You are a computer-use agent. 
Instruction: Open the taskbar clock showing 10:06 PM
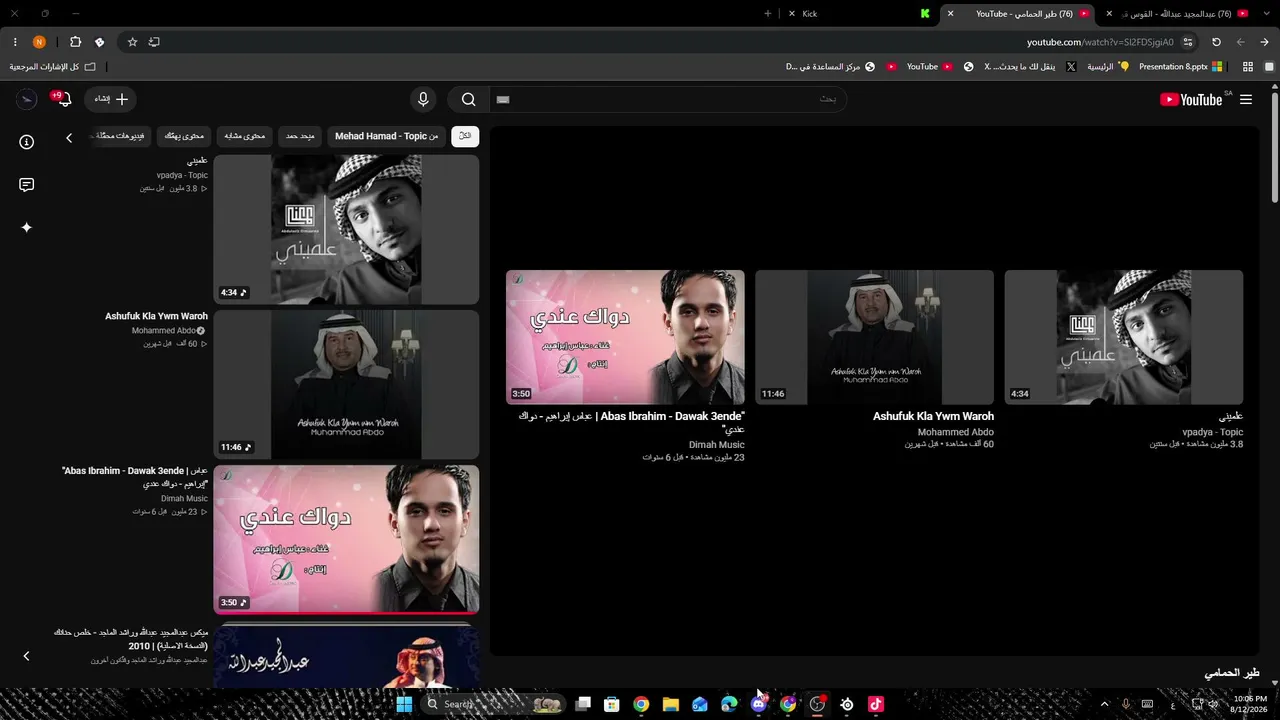(x=1250, y=704)
